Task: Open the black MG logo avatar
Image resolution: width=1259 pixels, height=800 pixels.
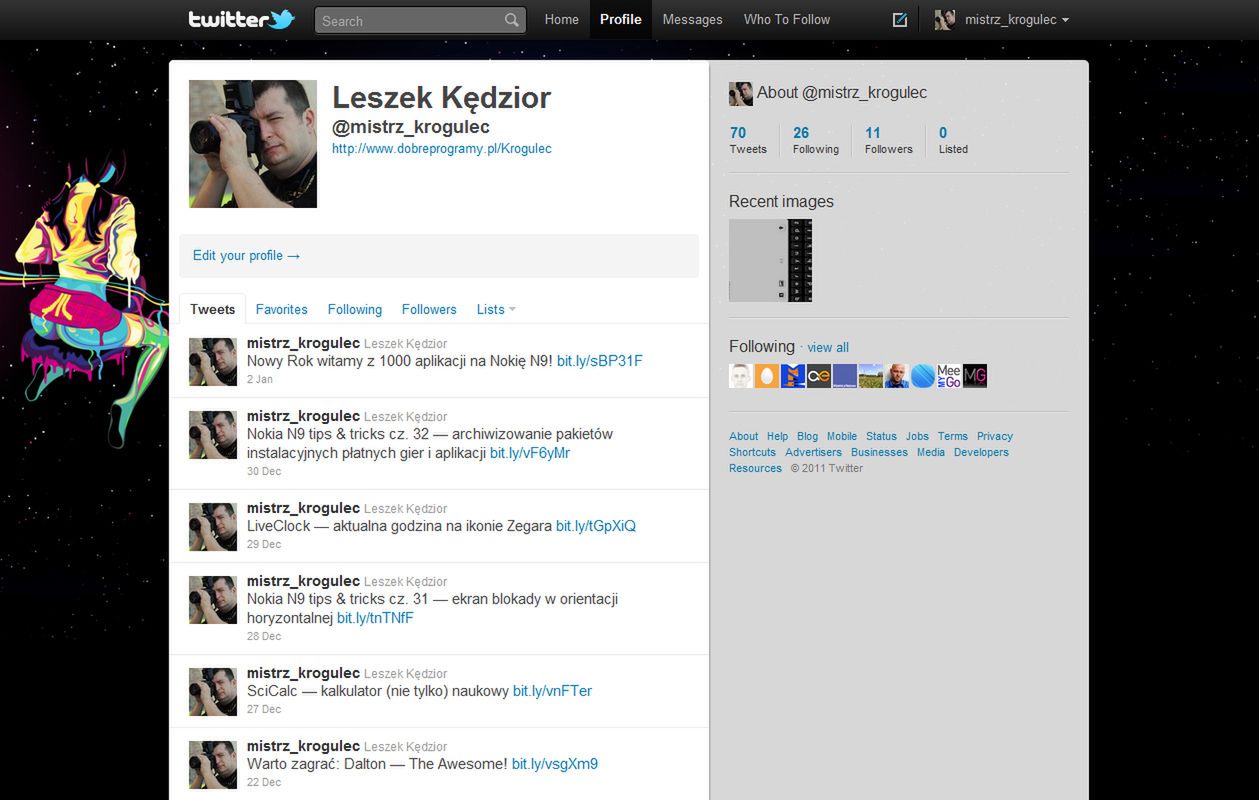Action: click(x=975, y=376)
